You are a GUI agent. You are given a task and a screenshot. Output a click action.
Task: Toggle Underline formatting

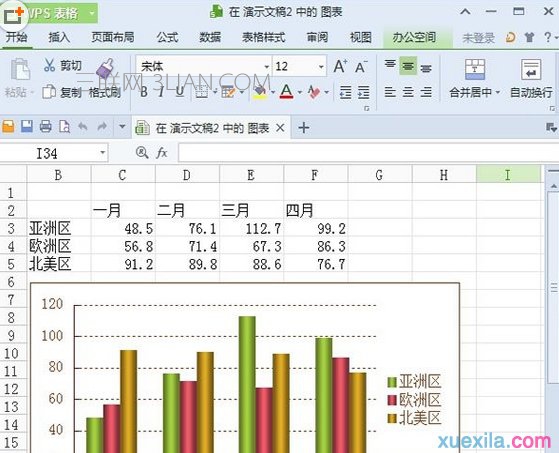180,92
